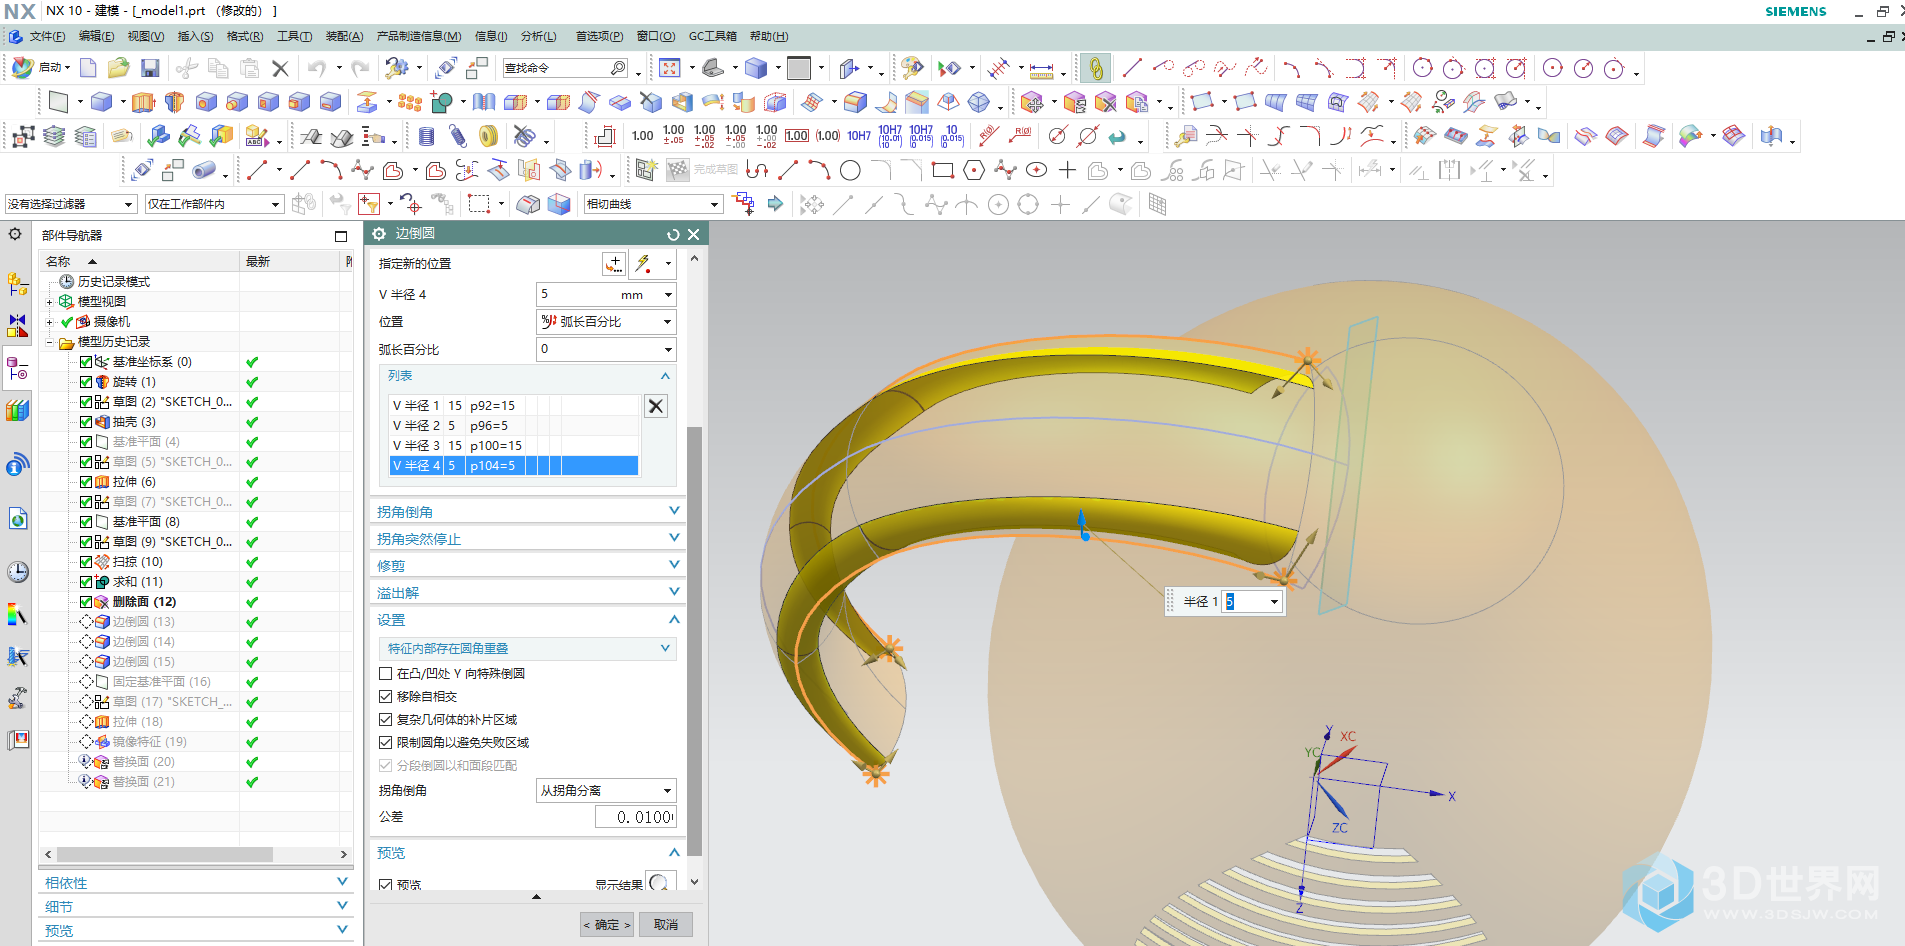Viewport: 1905px width, 946px height.
Task: Toggle checkbox for 拉伸 (6) feature
Action: click(x=86, y=482)
